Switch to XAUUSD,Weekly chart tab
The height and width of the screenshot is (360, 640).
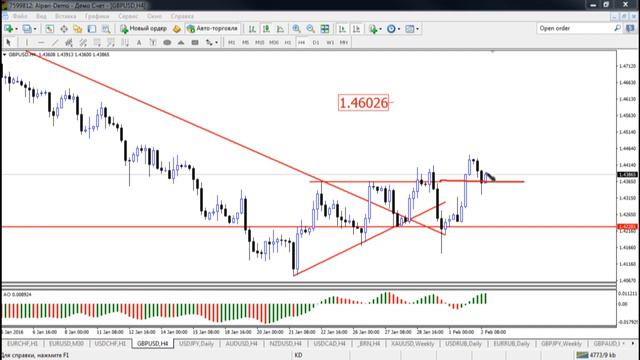(x=413, y=344)
